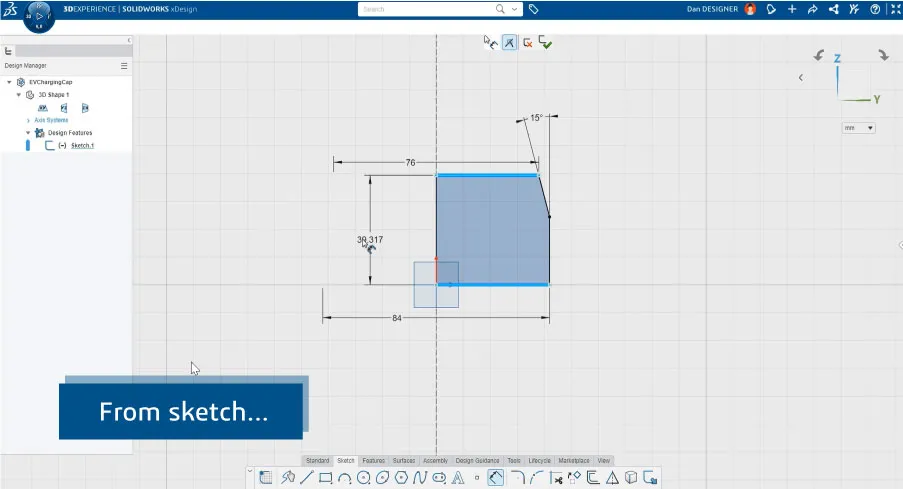Image resolution: width=903 pixels, height=489 pixels.
Task: Select the Point sketch tool
Action: point(477,477)
